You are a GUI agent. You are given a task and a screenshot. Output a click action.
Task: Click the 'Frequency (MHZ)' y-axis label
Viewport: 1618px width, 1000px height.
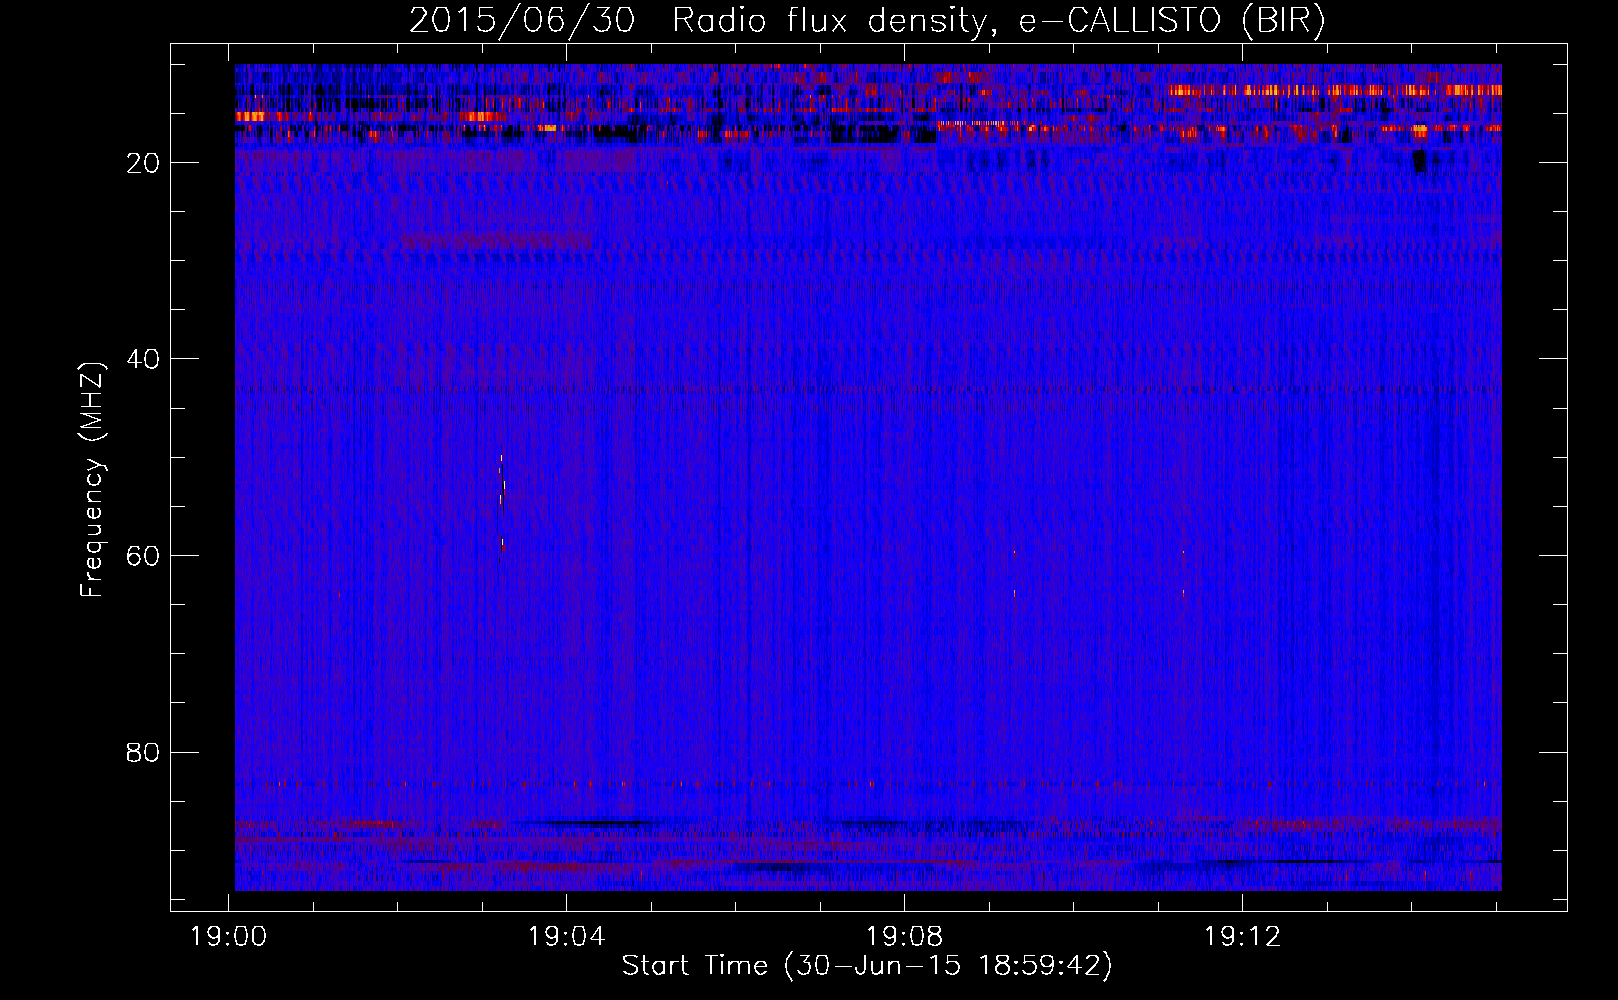(x=92, y=480)
